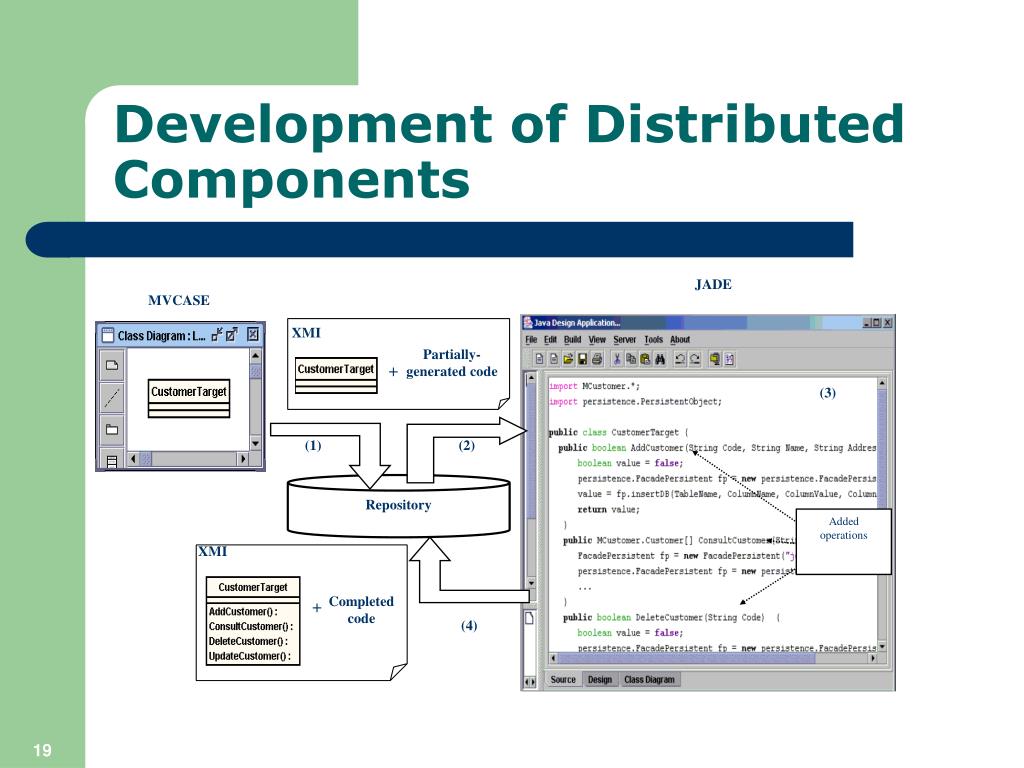This screenshot has width=1024, height=768.
Task: Click 'boolean value = false;' under AddCustomer
Action: click(630, 463)
